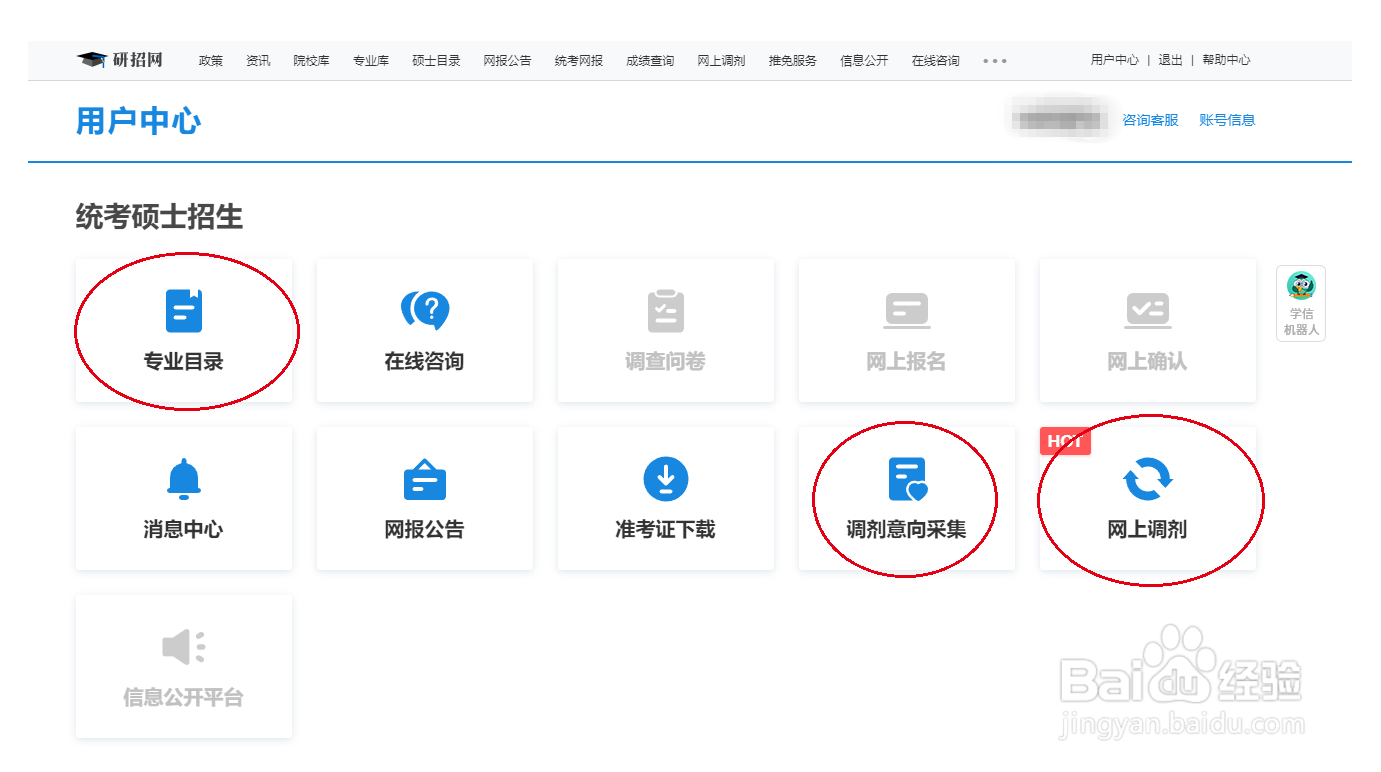Screen dimensions: 1381x772
Task: Click the 调剂意向采集 card label
Action: point(907,530)
